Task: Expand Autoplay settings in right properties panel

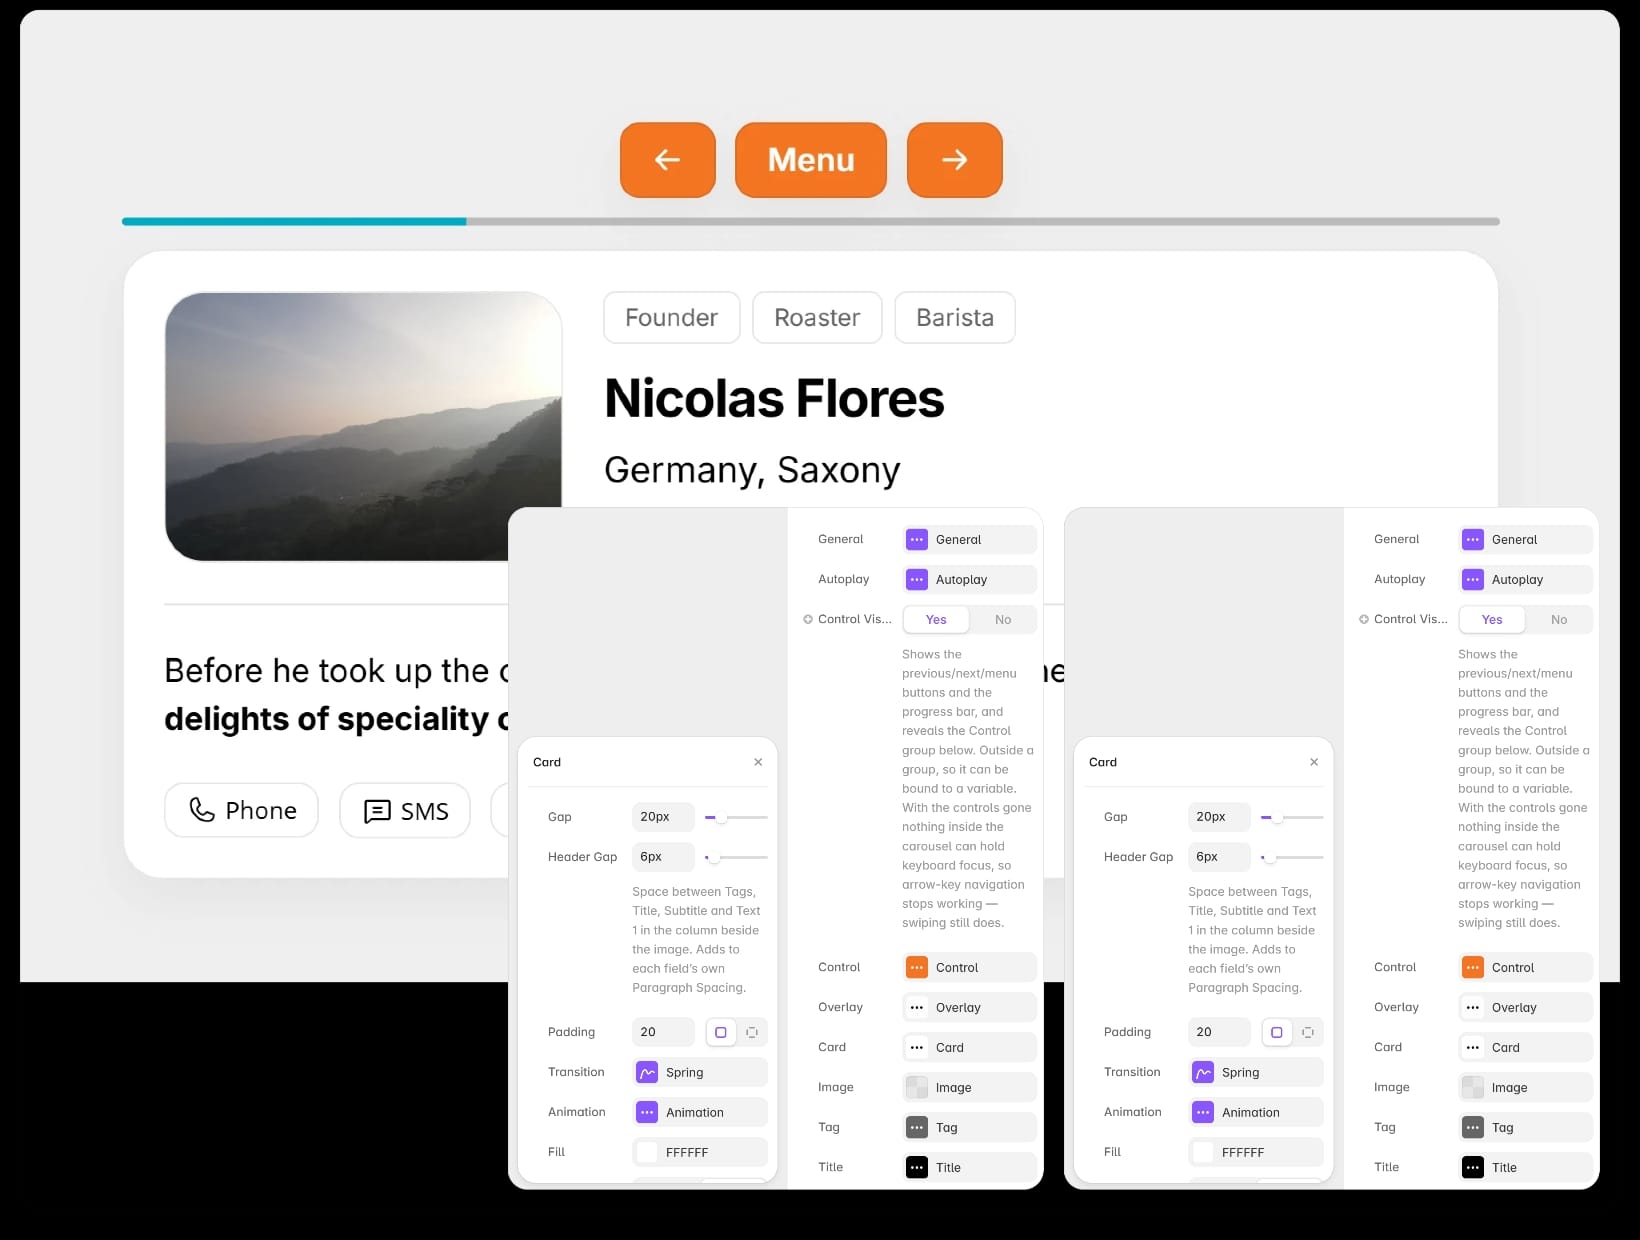Action: point(1526,580)
